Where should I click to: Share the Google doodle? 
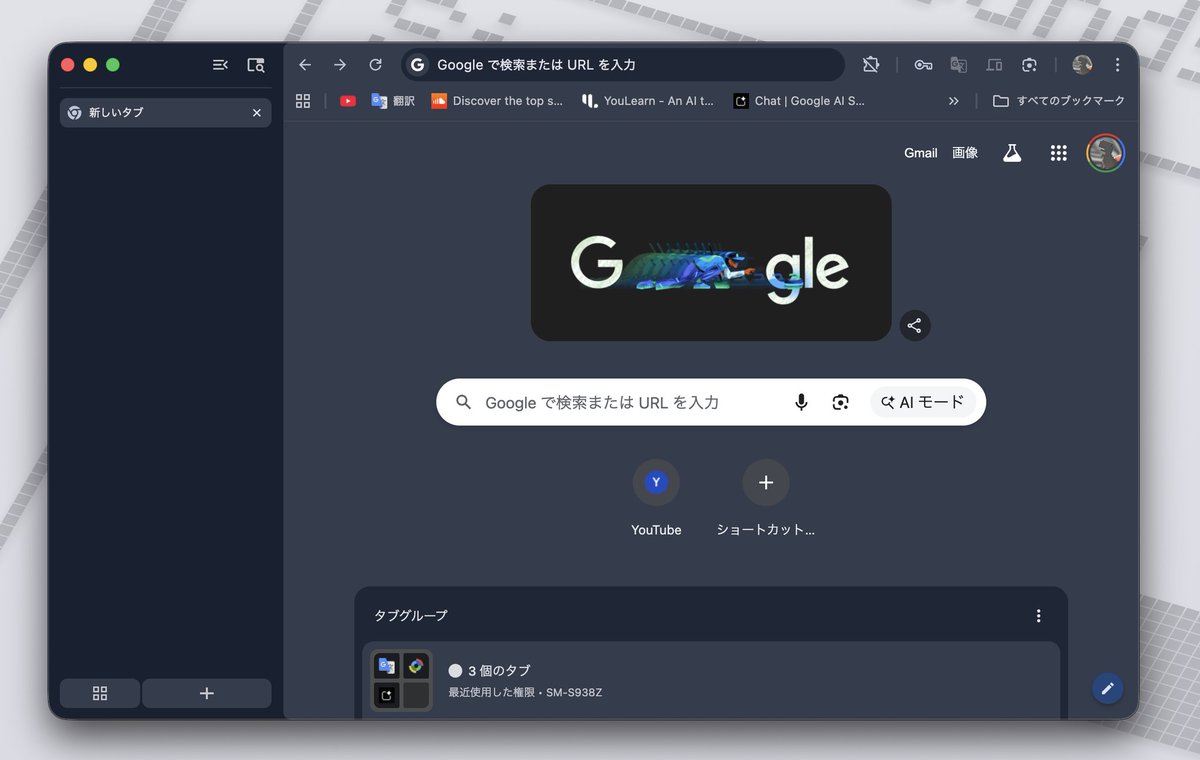(x=914, y=325)
